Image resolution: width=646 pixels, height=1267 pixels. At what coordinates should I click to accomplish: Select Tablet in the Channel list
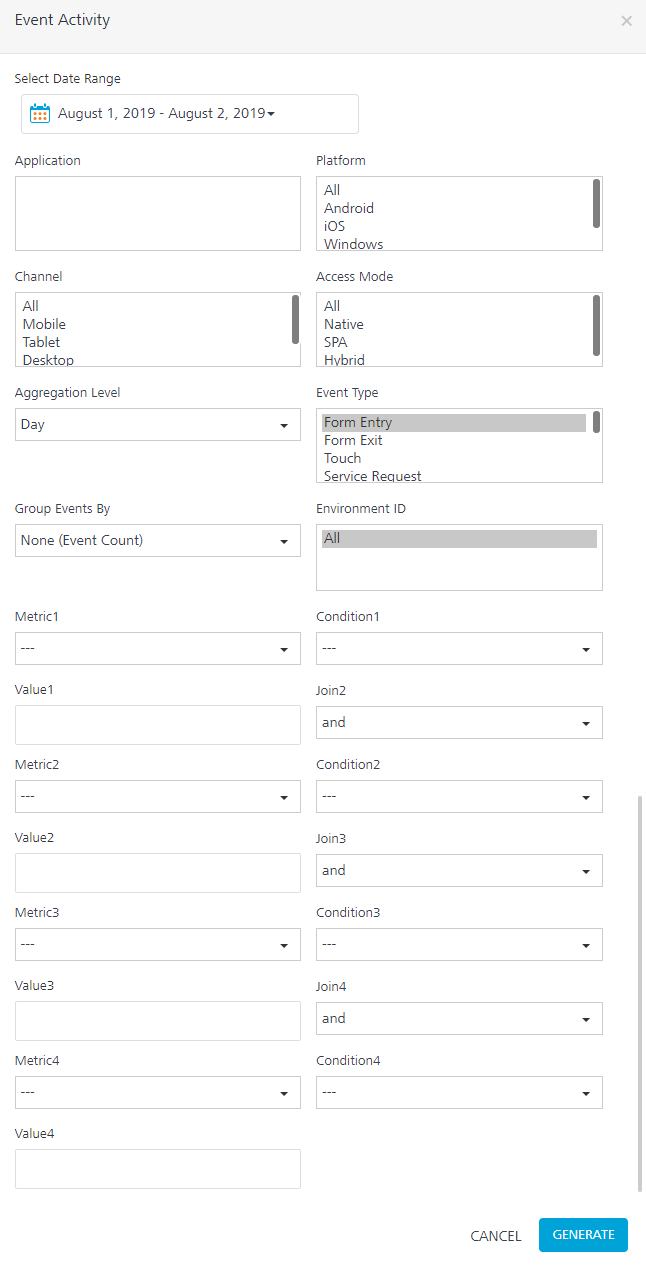click(x=41, y=342)
